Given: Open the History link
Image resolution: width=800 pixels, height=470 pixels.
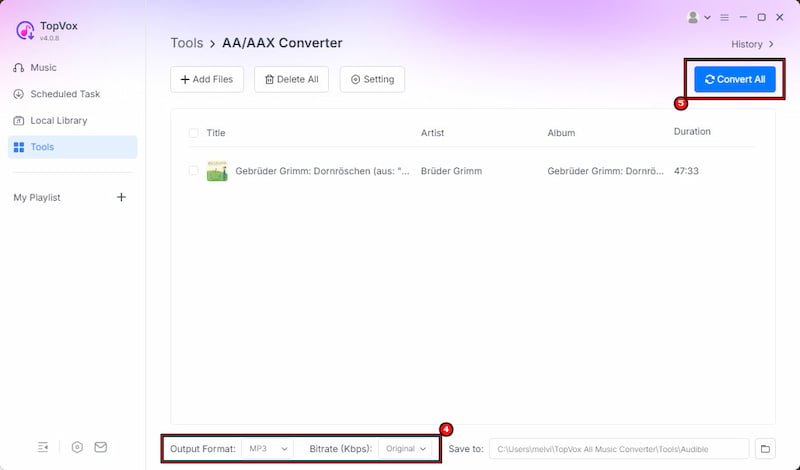Looking at the screenshot, I should coord(753,44).
